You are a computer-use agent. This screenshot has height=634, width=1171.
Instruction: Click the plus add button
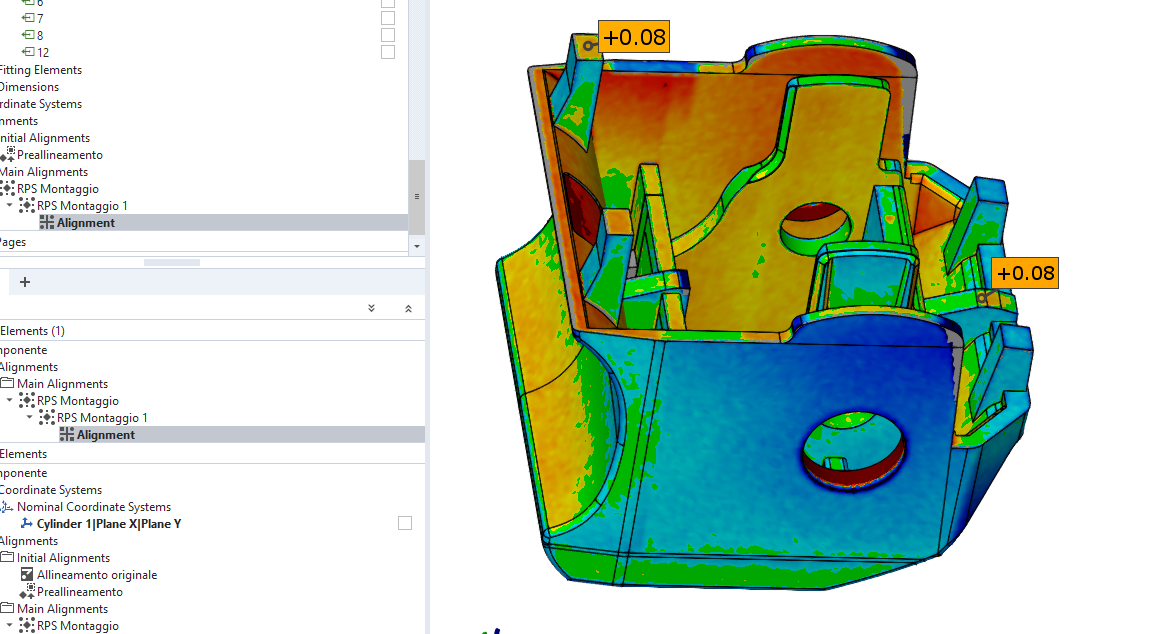click(x=25, y=282)
